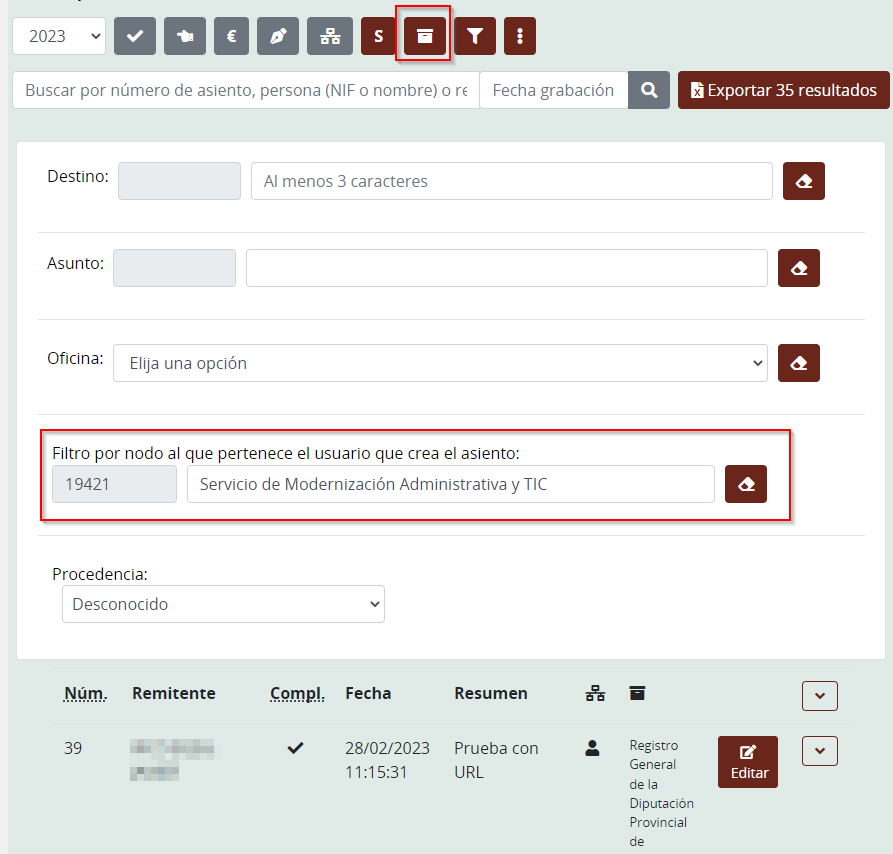Open the 2023 year dropdown
893x854 pixels.
click(x=58, y=36)
